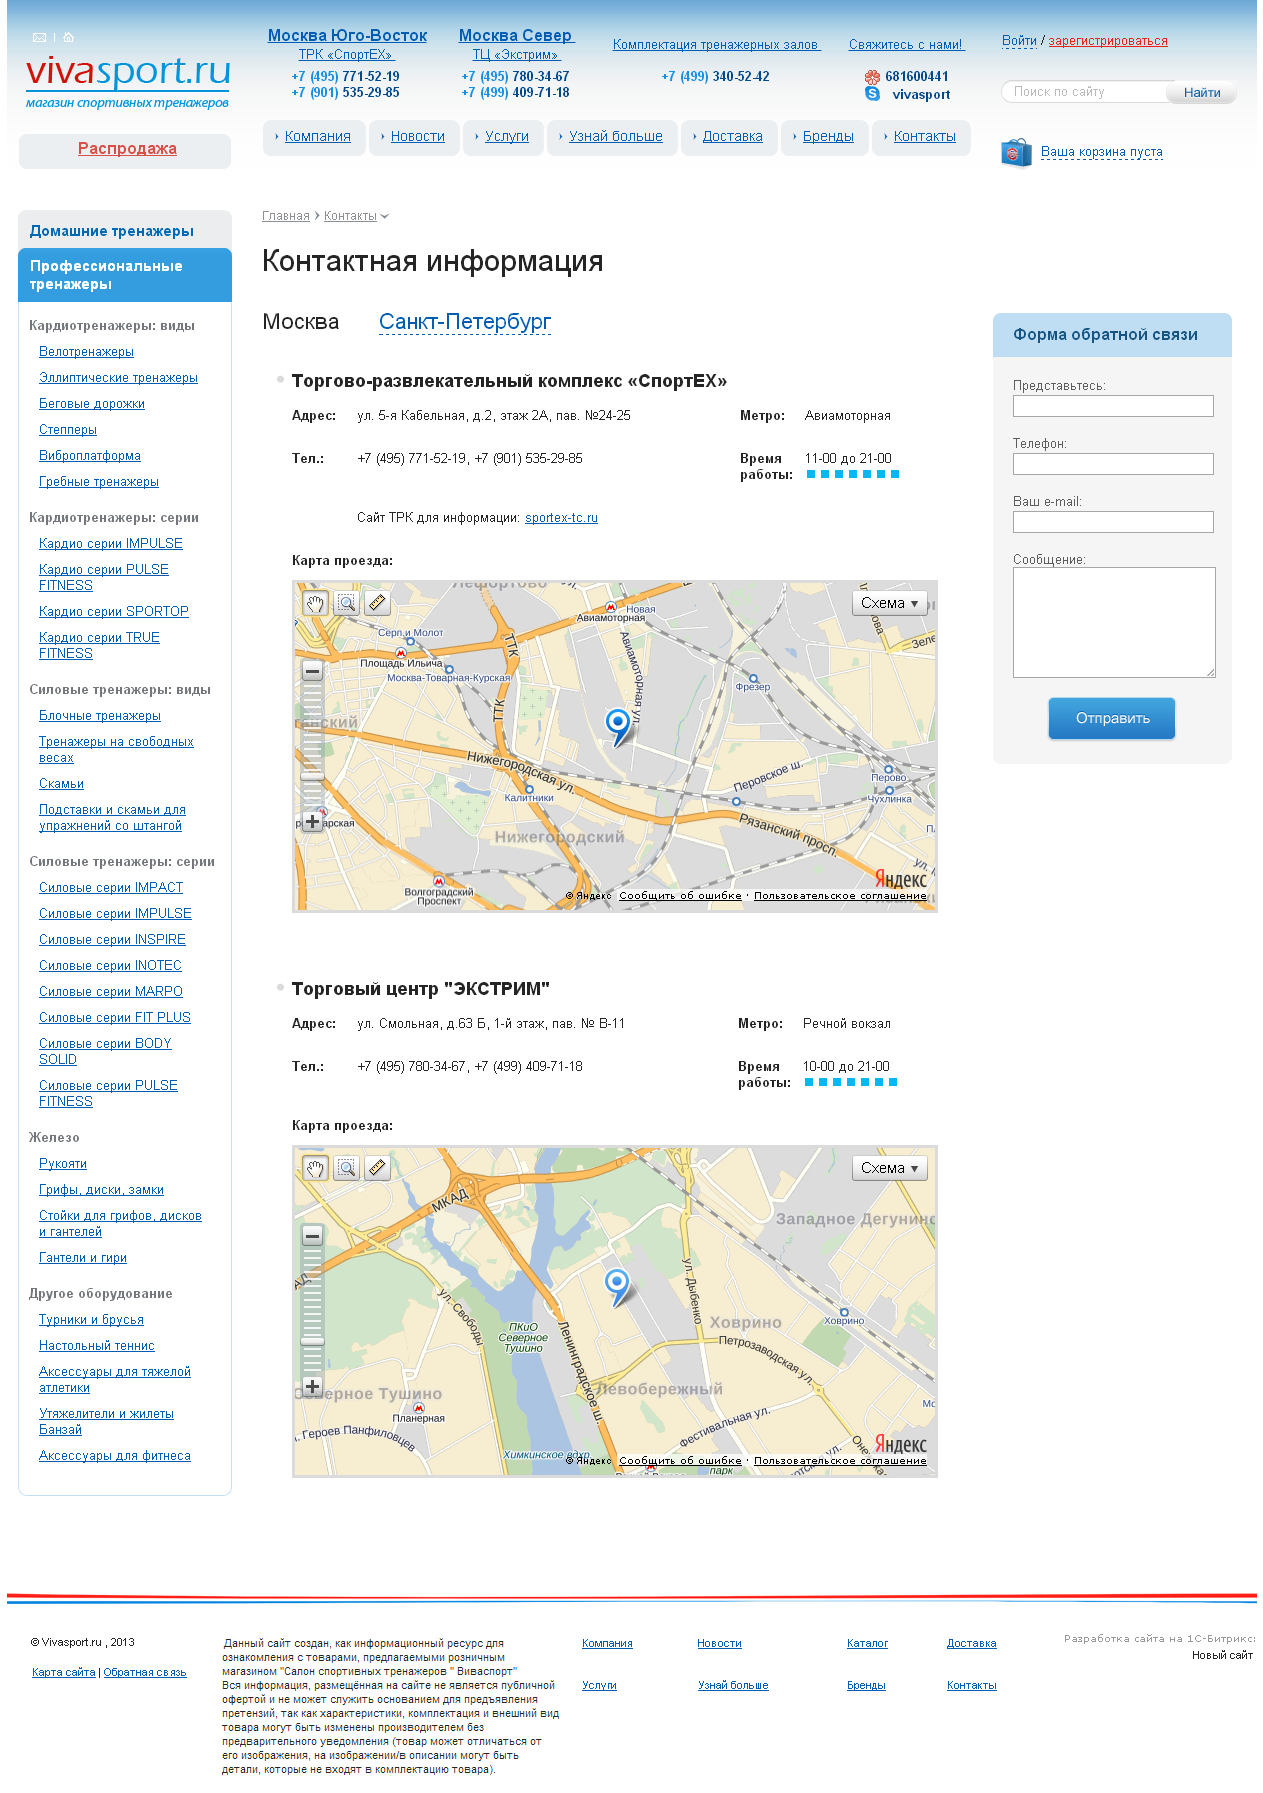This screenshot has width=1263, height=1793.
Task: Adjust zoom slider on СпортЕХ map
Action: (x=312, y=774)
